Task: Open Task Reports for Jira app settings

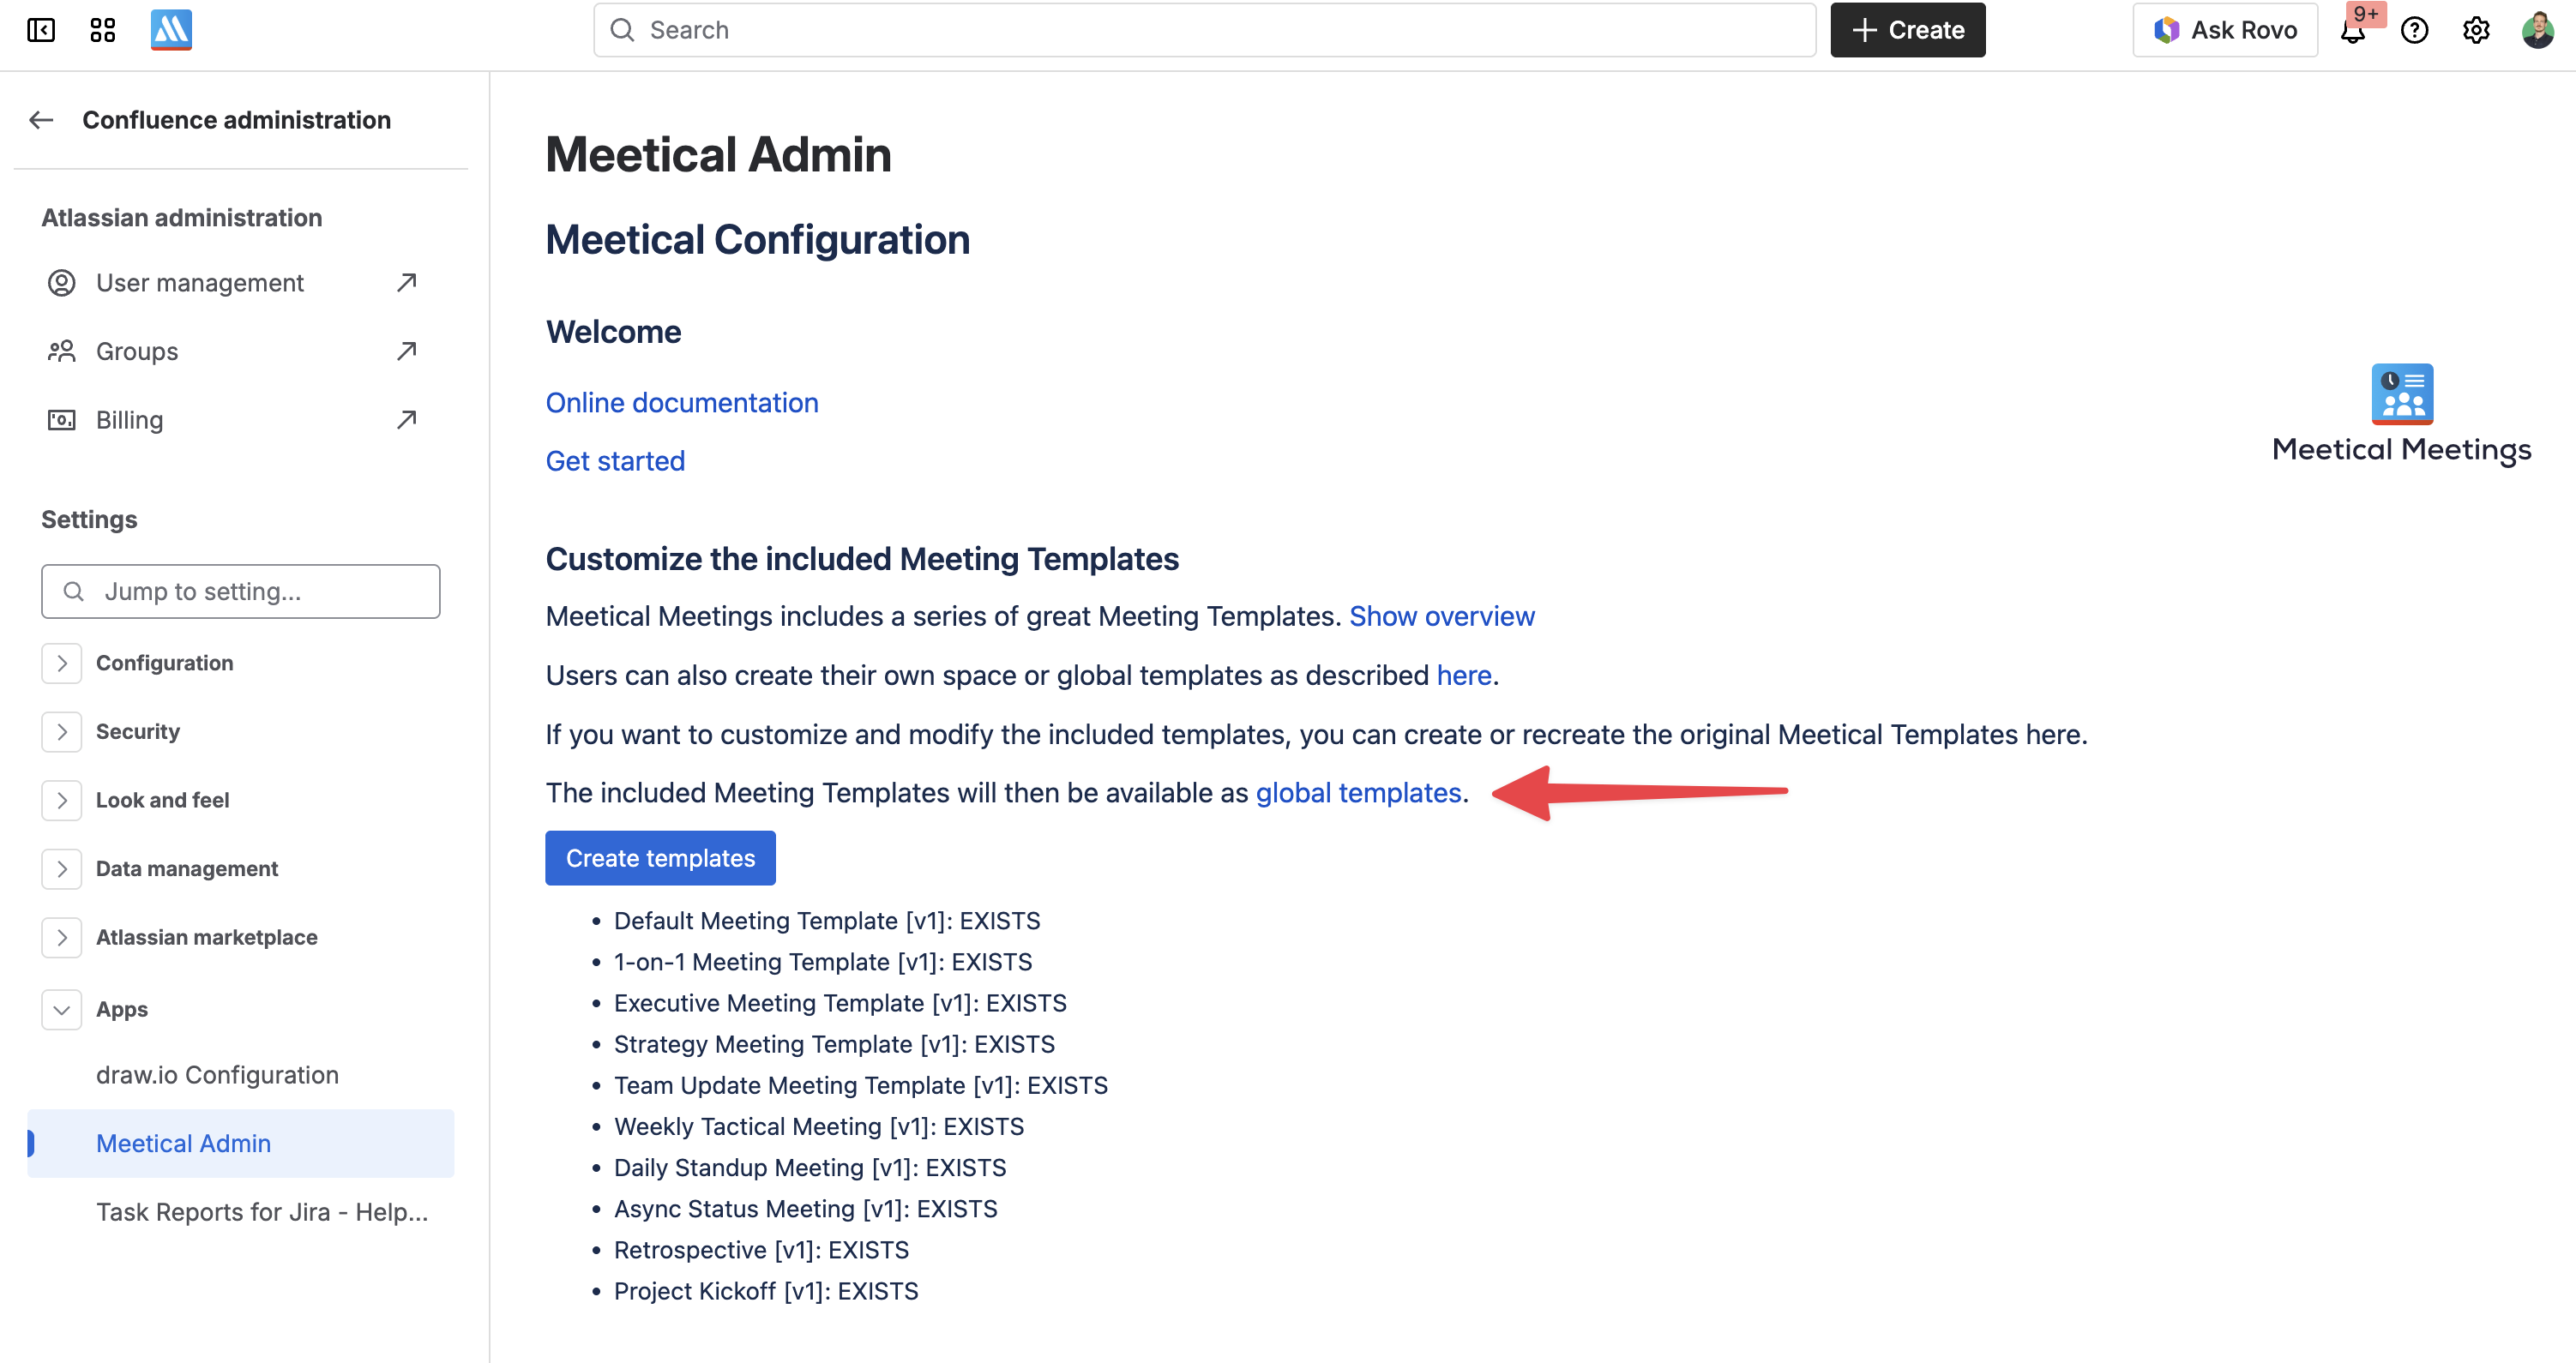Action: point(262,1212)
